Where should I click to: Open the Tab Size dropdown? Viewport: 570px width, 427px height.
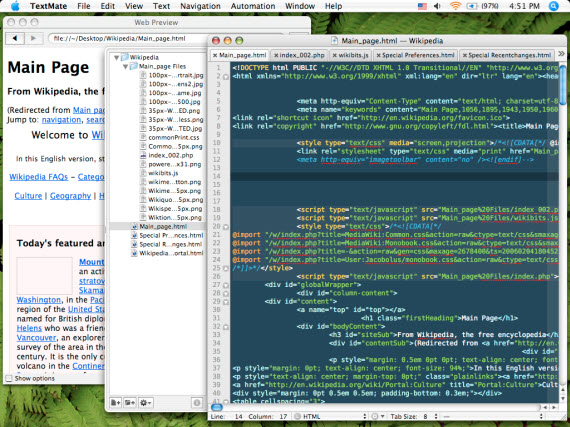(x=414, y=416)
